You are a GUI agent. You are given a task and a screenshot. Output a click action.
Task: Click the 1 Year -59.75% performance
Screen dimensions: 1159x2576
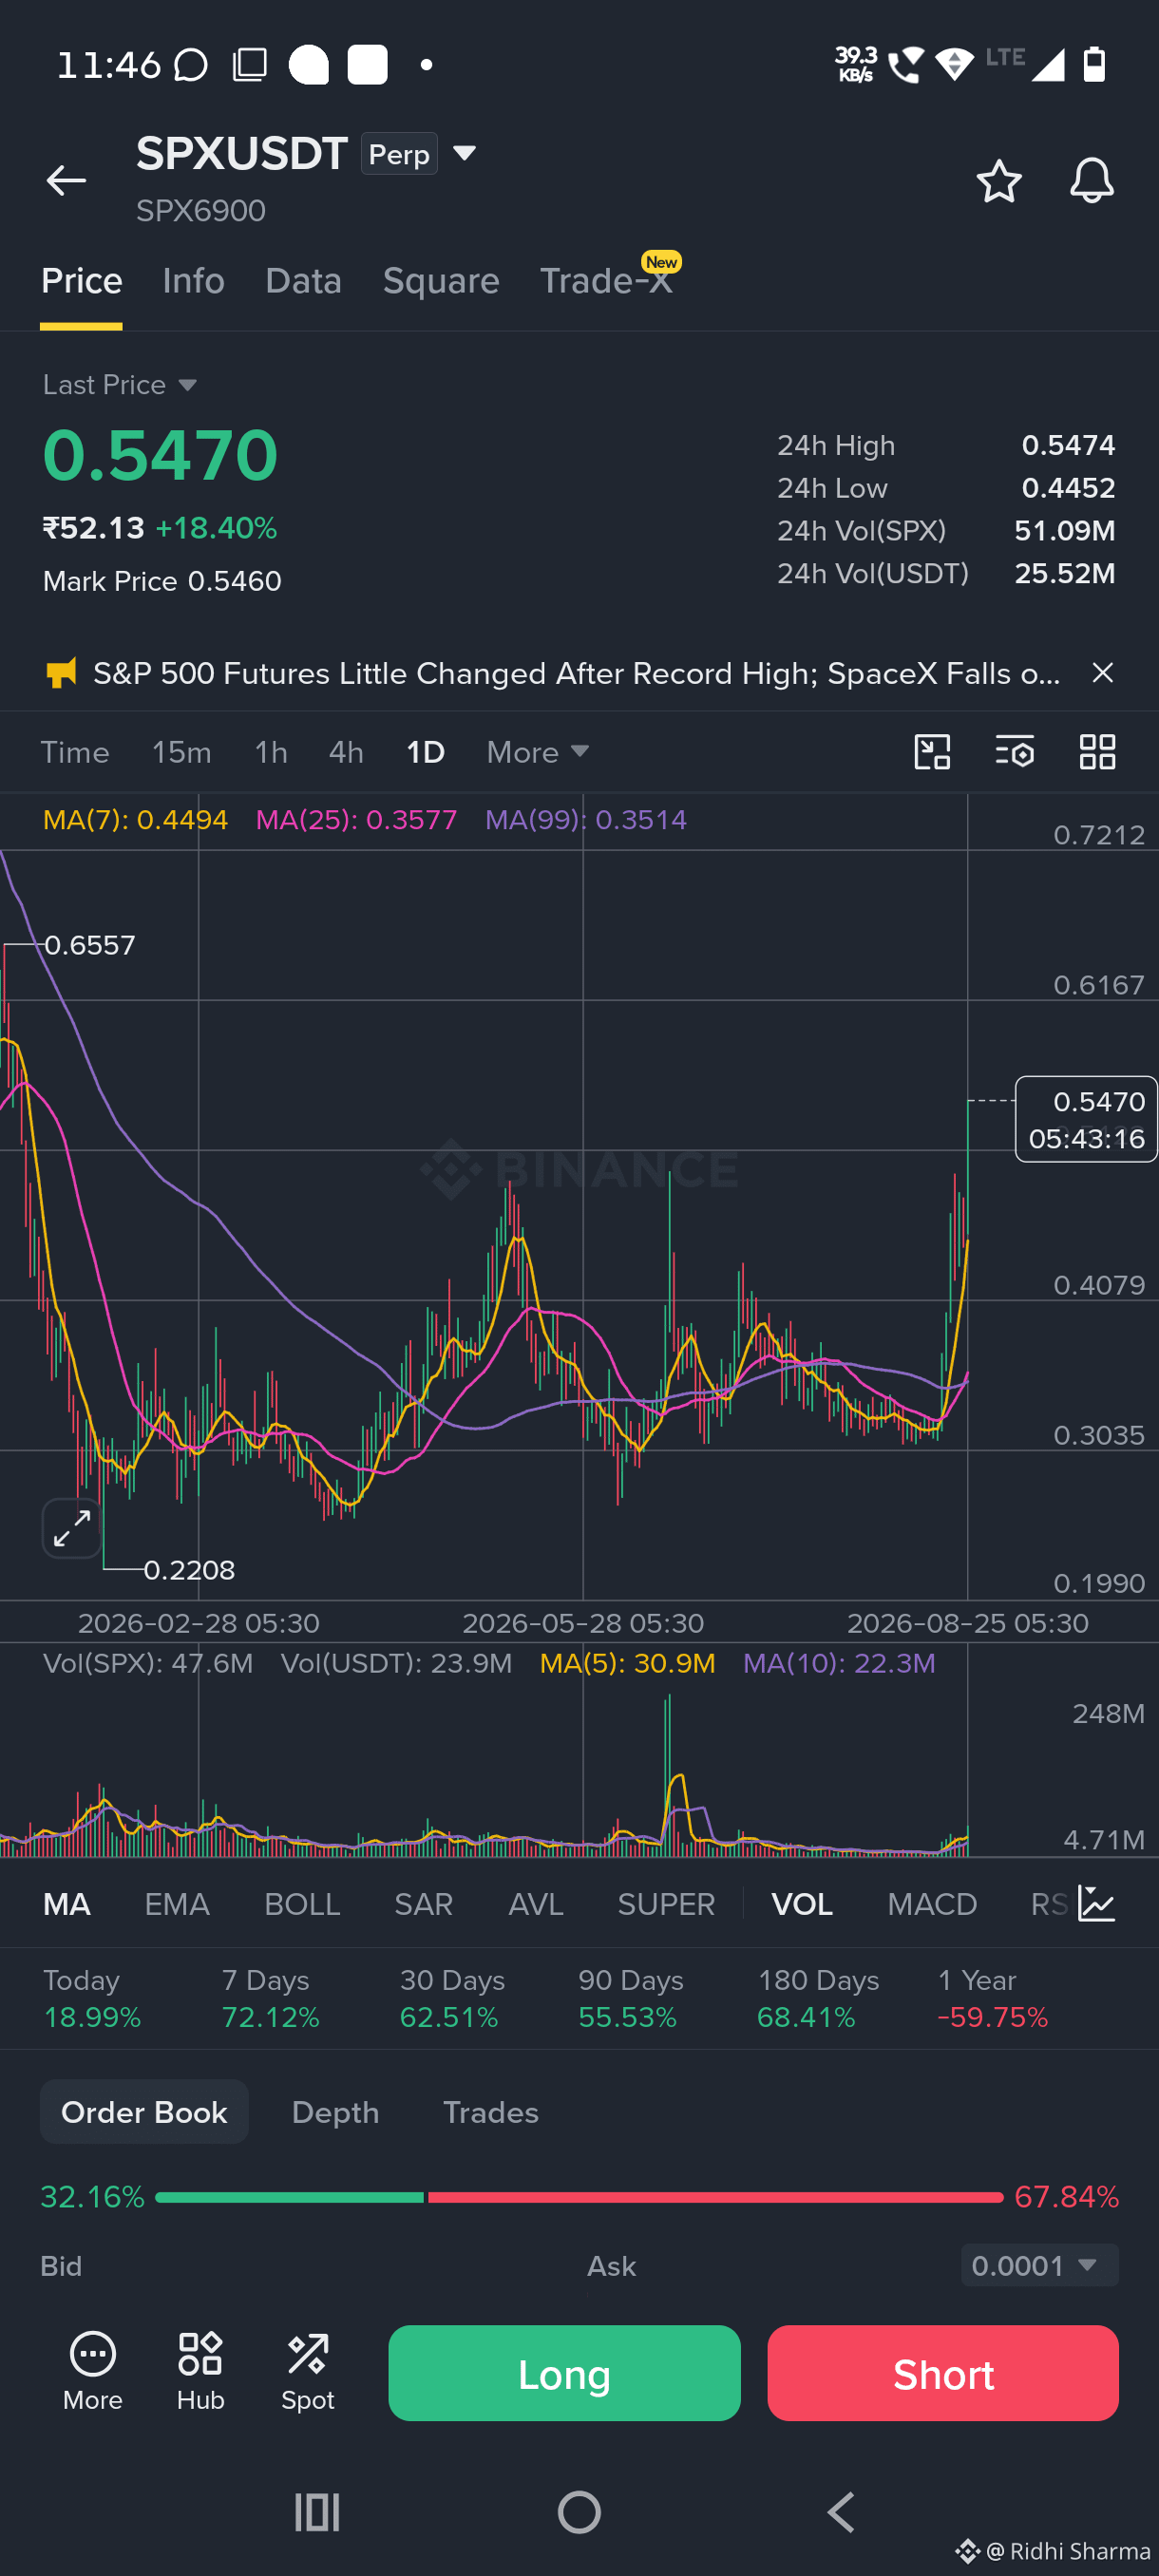(992, 1999)
